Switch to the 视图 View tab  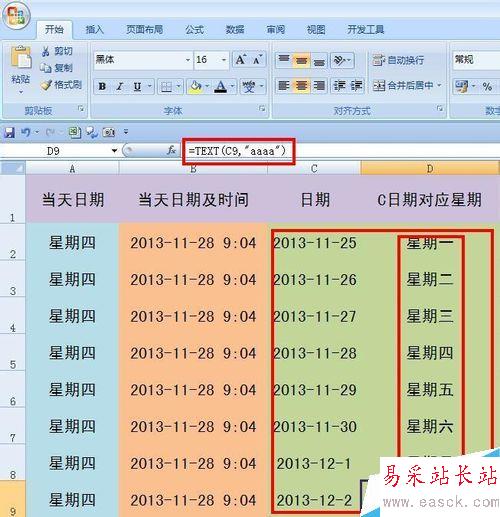[316, 30]
